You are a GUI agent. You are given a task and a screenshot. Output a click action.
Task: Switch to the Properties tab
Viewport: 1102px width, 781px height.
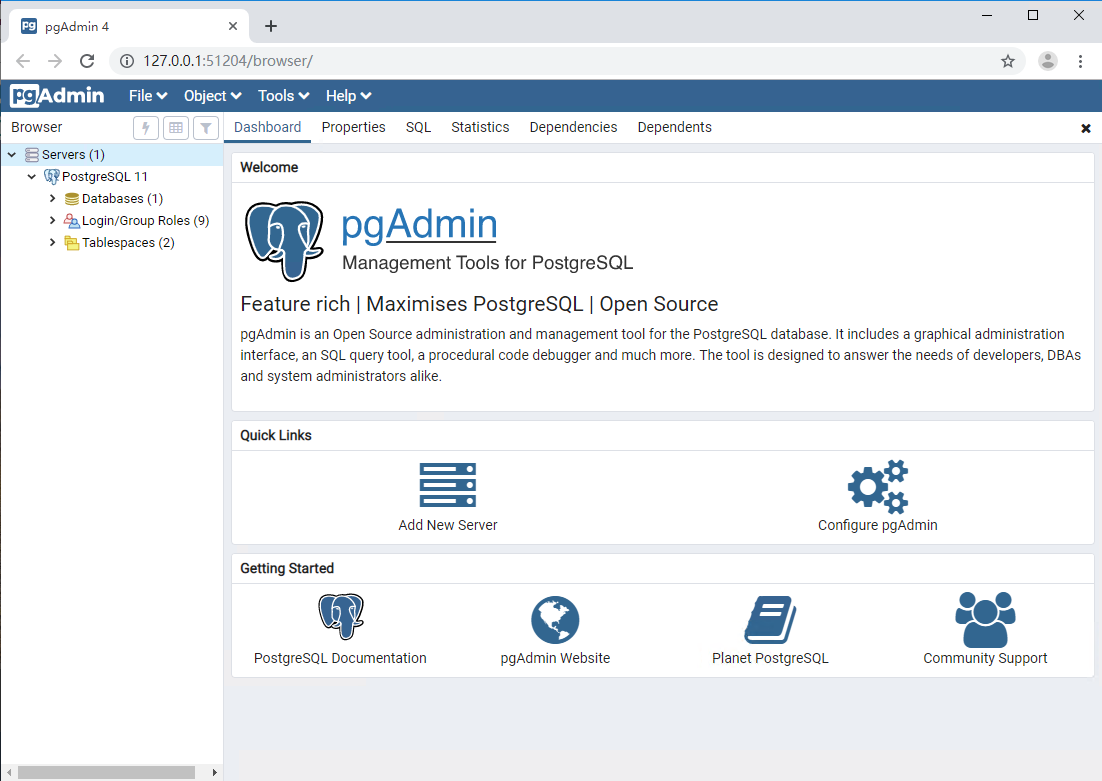[354, 127]
